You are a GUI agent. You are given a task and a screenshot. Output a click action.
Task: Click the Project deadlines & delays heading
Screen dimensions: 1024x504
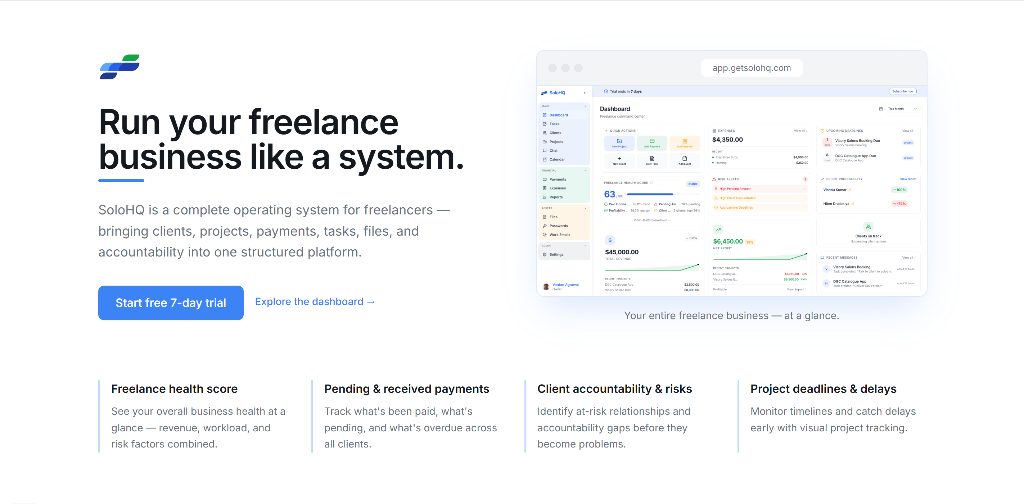(824, 389)
